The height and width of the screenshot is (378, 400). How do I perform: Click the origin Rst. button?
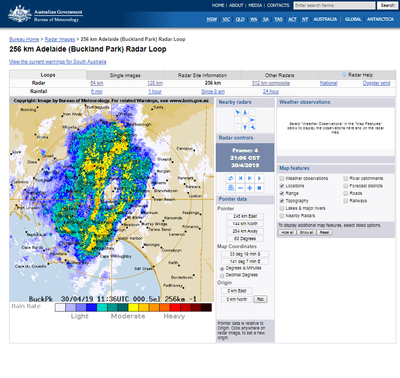pyautogui.click(x=260, y=299)
